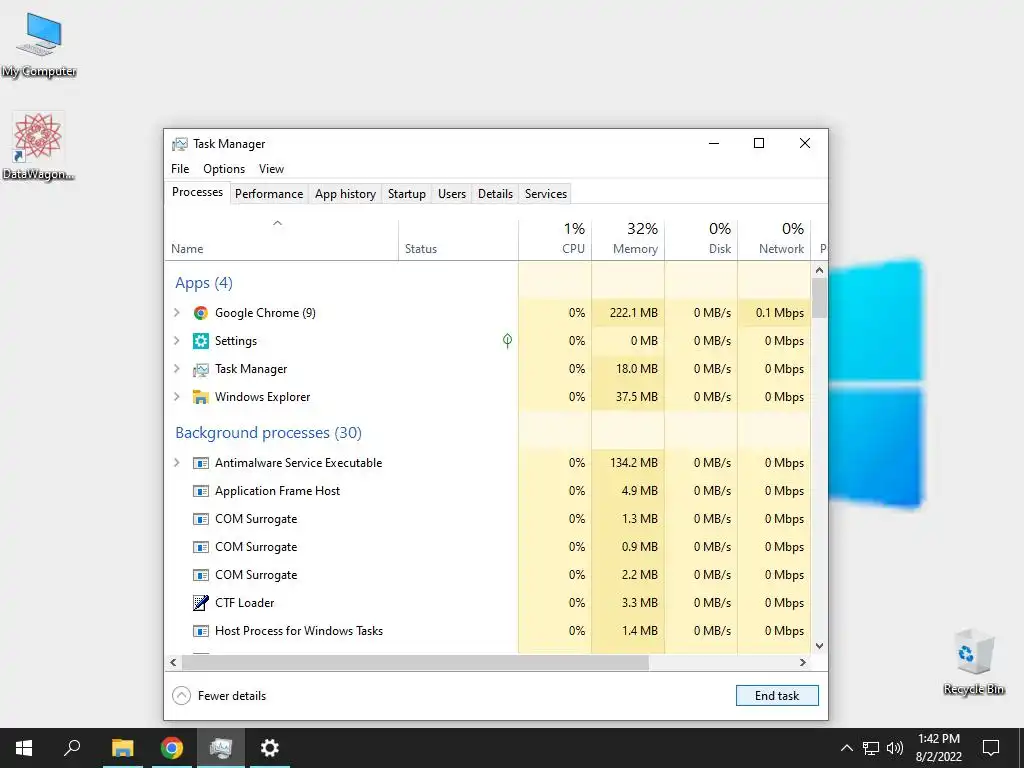Switch to the Startup tab
Viewport: 1024px width, 768px height.
(407, 194)
